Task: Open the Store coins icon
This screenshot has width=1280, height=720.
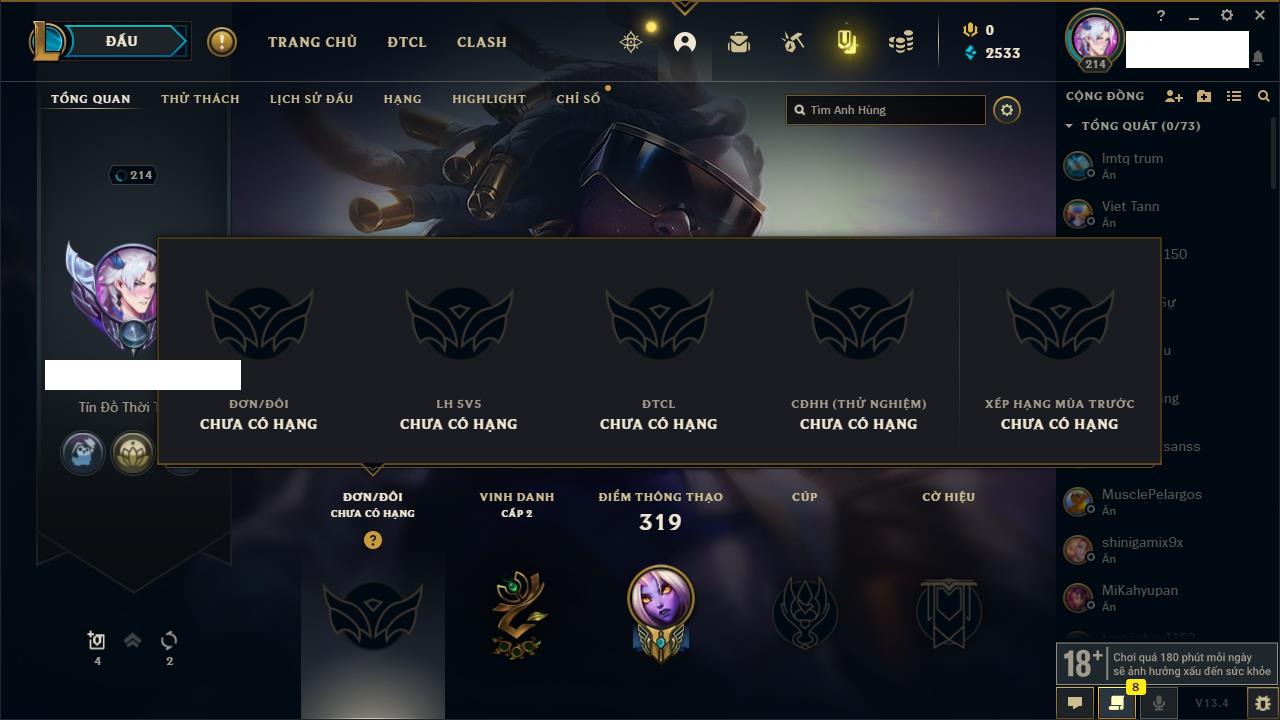Action: [x=901, y=42]
